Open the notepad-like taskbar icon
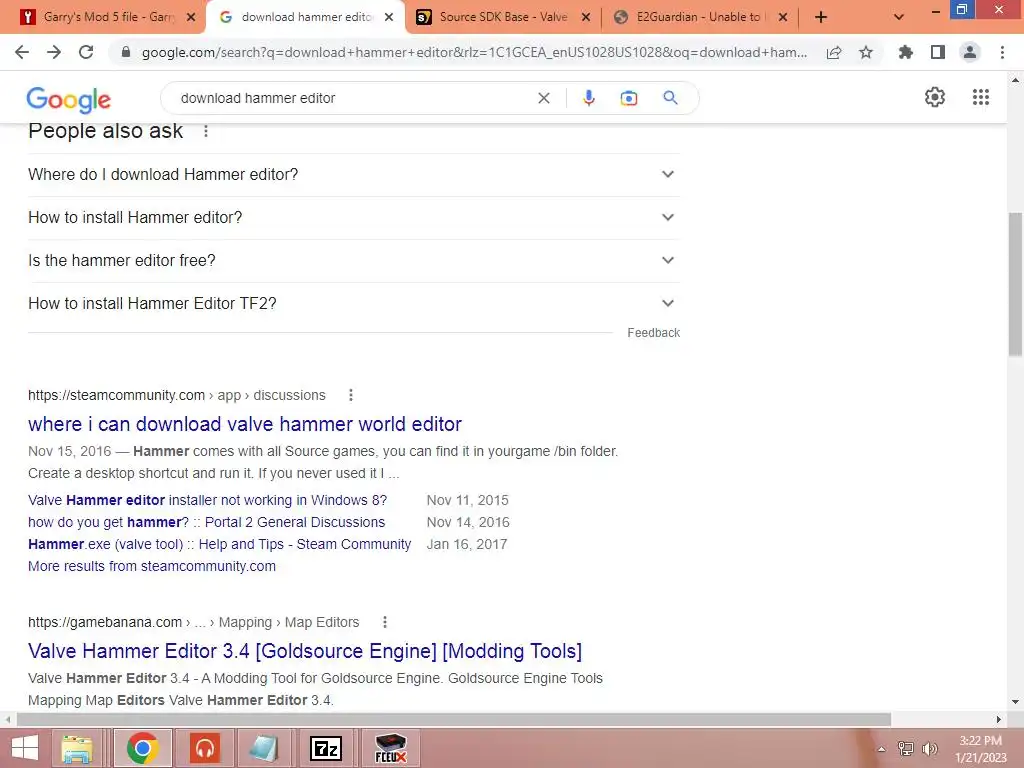The image size is (1024, 768). [x=264, y=748]
